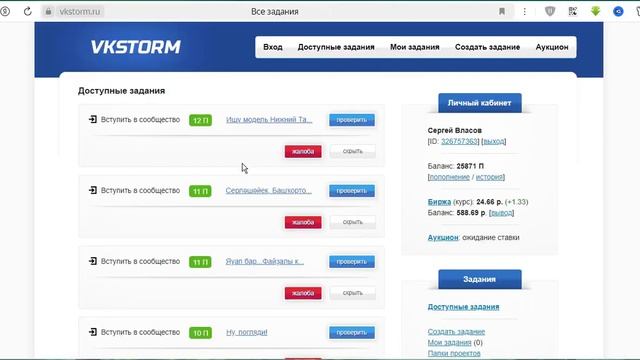Viewport: 640px width, 360px height.
Task: Open the Ну, погляди! link
Action: (x=247, y=332)
